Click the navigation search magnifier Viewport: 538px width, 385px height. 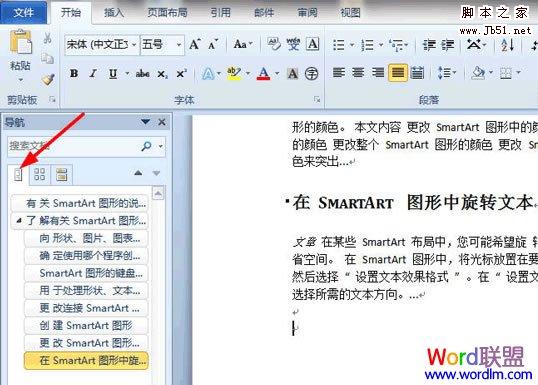click(x=147, y=146)
